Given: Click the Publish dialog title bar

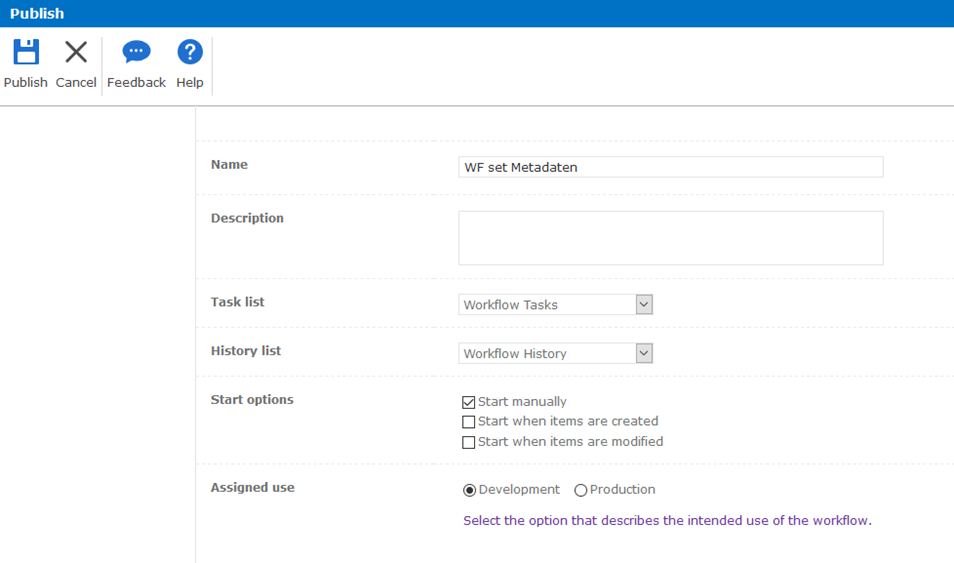Looking at the screenshot, I should (x=477, y=13).
